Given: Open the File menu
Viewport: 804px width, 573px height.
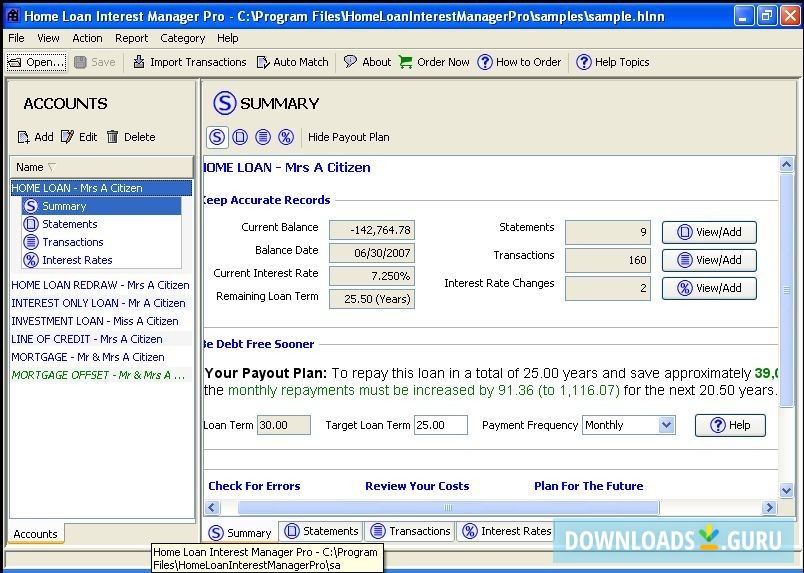Looking at the screenshot, I should [16, 38].
